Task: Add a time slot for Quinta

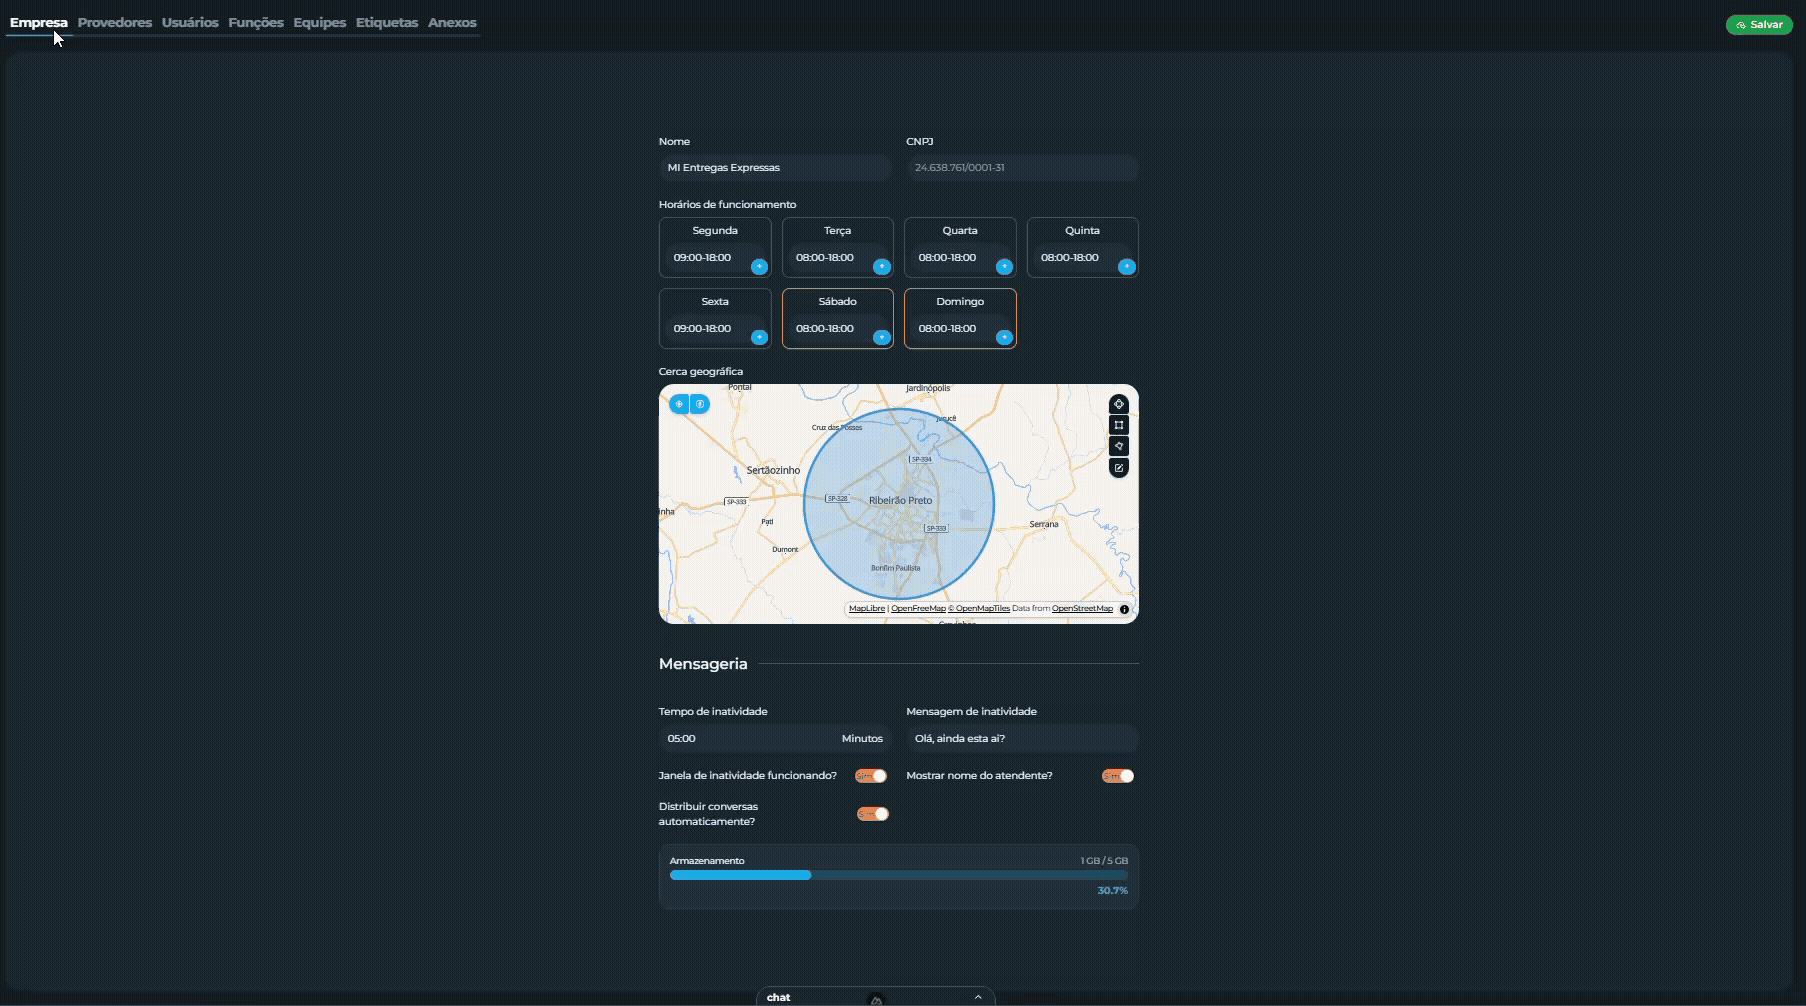Action: [x=1127, y=266]
